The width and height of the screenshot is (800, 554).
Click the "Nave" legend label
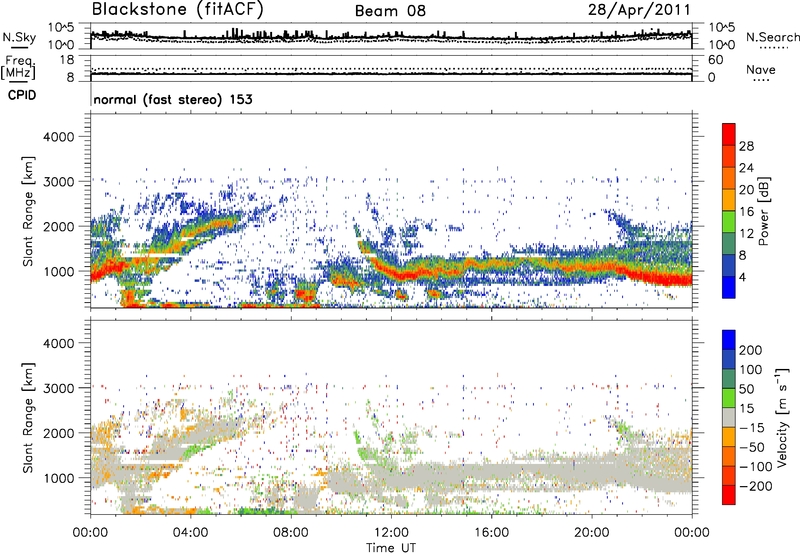(761, 69)
